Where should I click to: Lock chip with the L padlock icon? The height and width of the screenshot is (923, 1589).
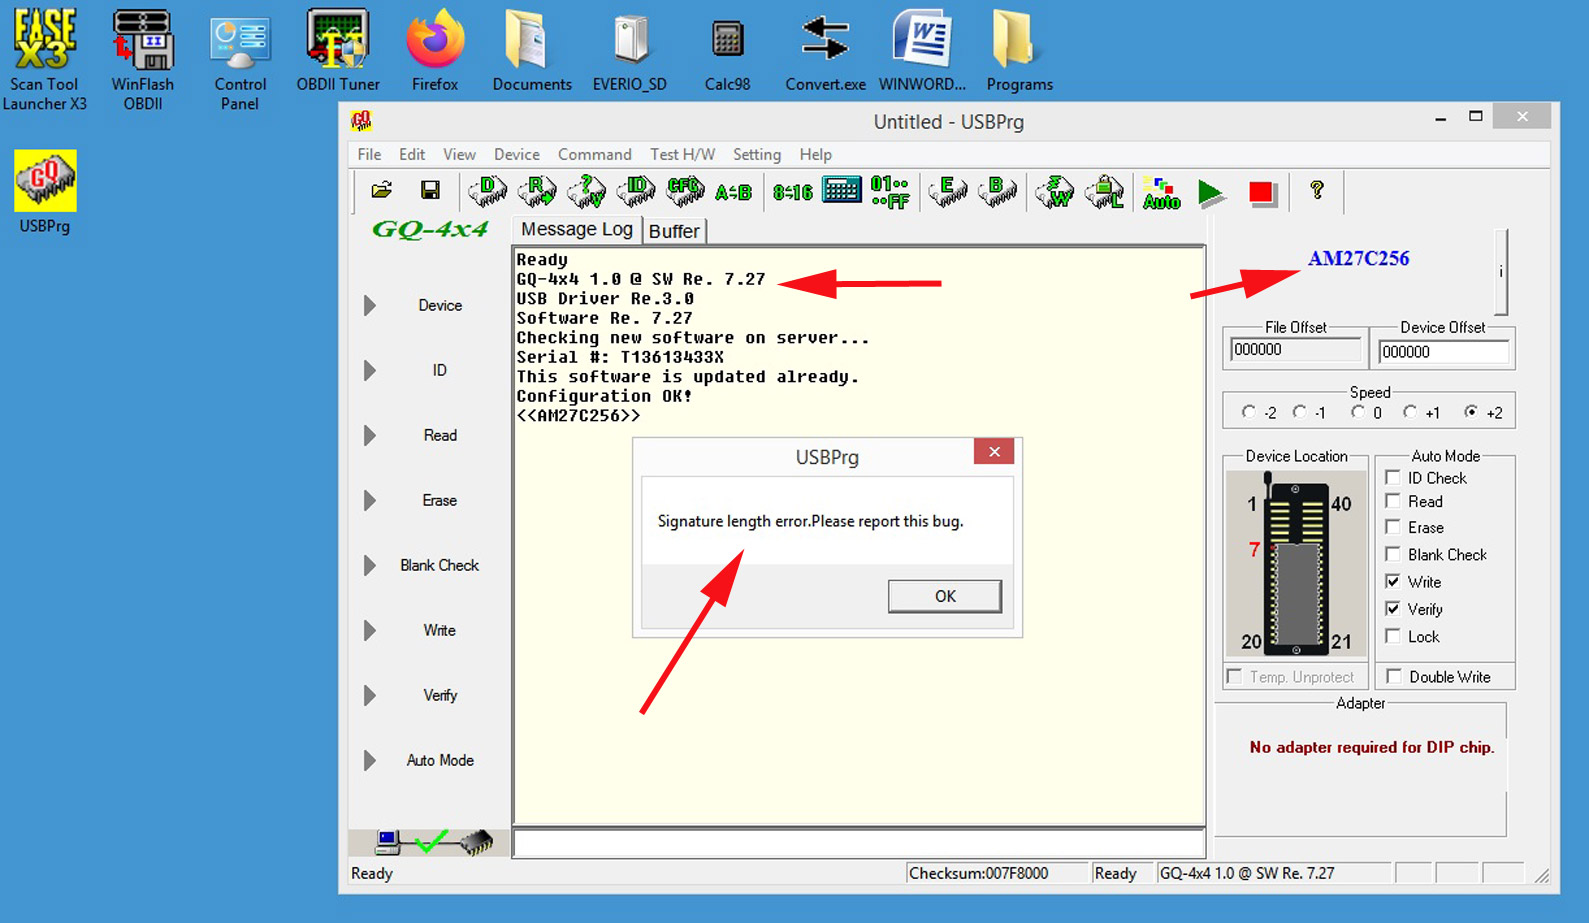(1105, 190)
